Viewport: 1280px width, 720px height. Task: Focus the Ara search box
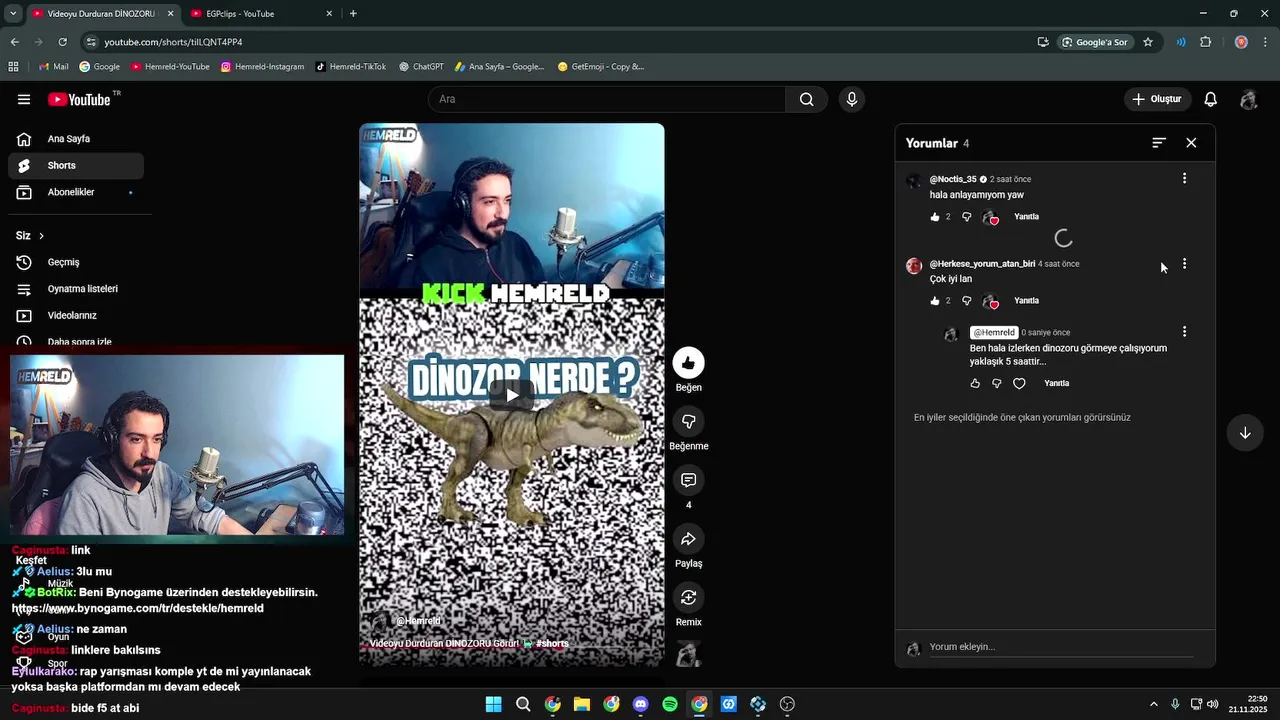pyautogui.click(x=607, y=99)
